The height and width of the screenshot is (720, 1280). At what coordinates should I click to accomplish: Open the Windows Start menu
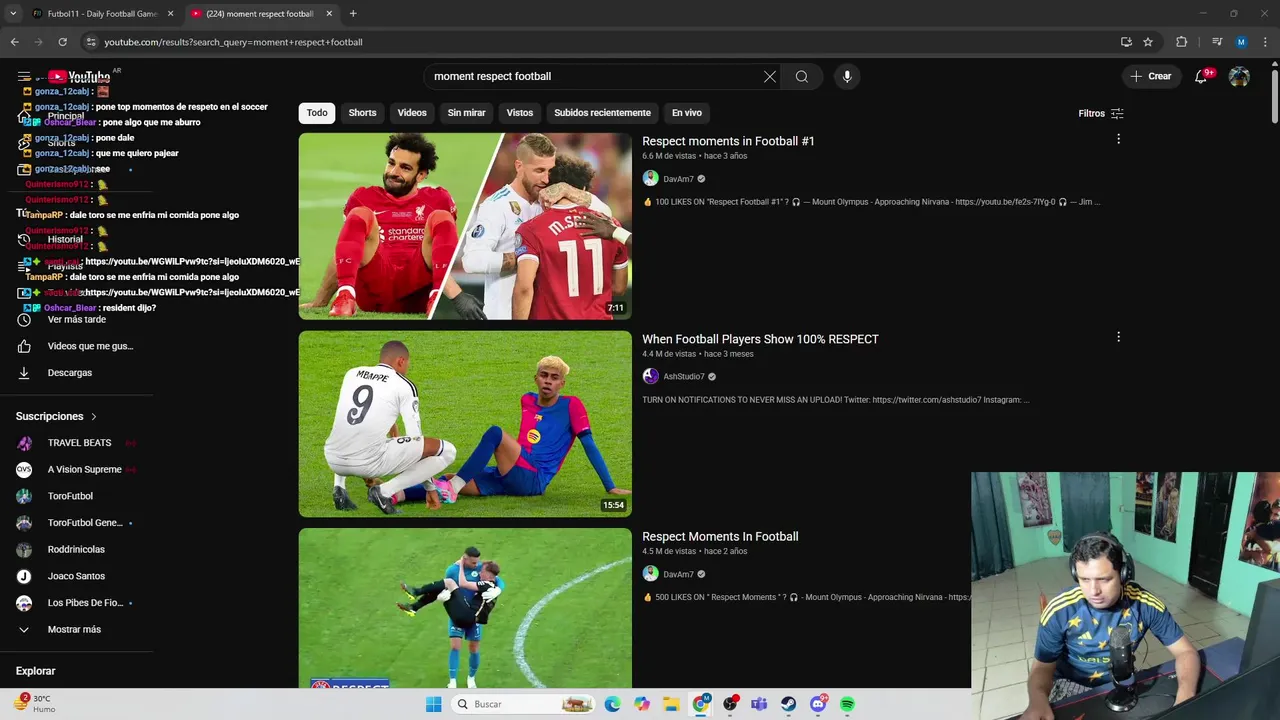click(433, 704)
